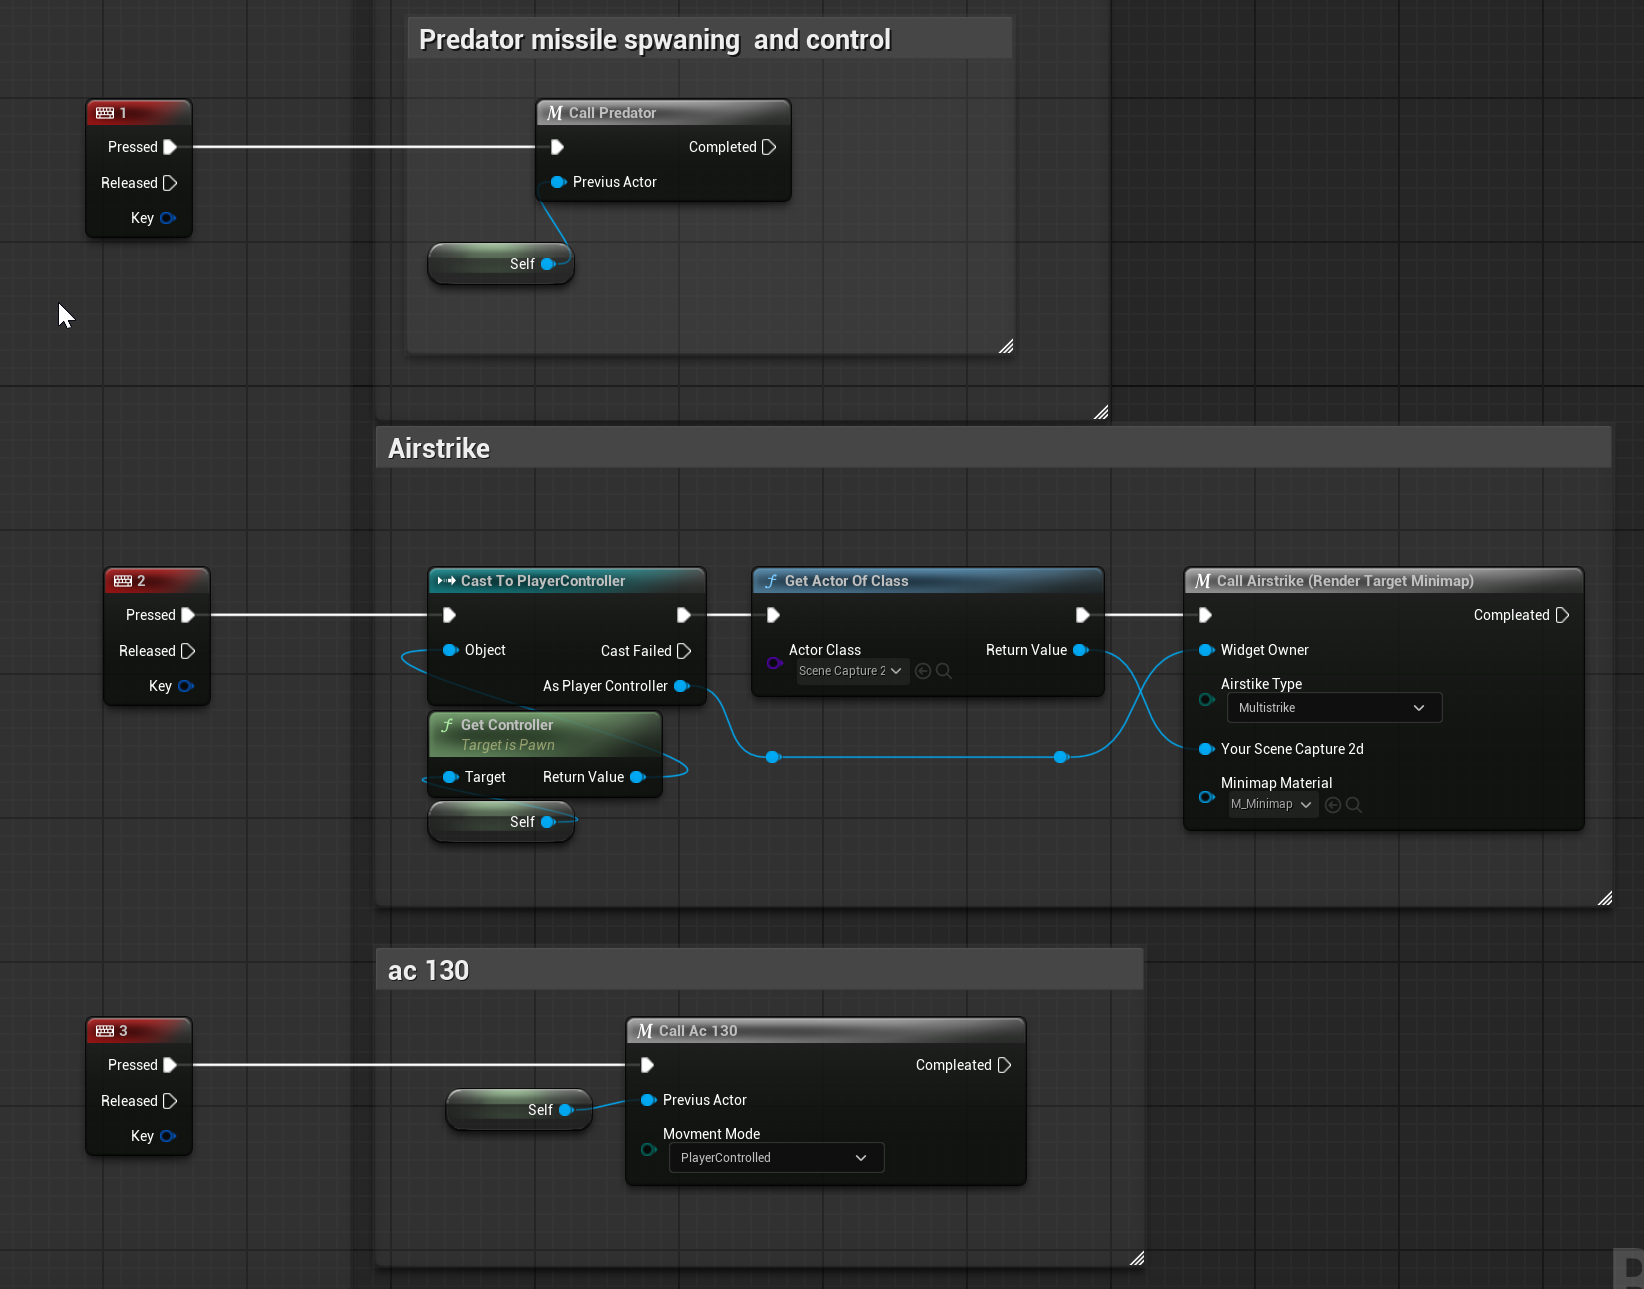1644x1289 pixels.
Task: Click the Compleated exec pin on Call Ac 130
Action: (x=1005, y=1065)
